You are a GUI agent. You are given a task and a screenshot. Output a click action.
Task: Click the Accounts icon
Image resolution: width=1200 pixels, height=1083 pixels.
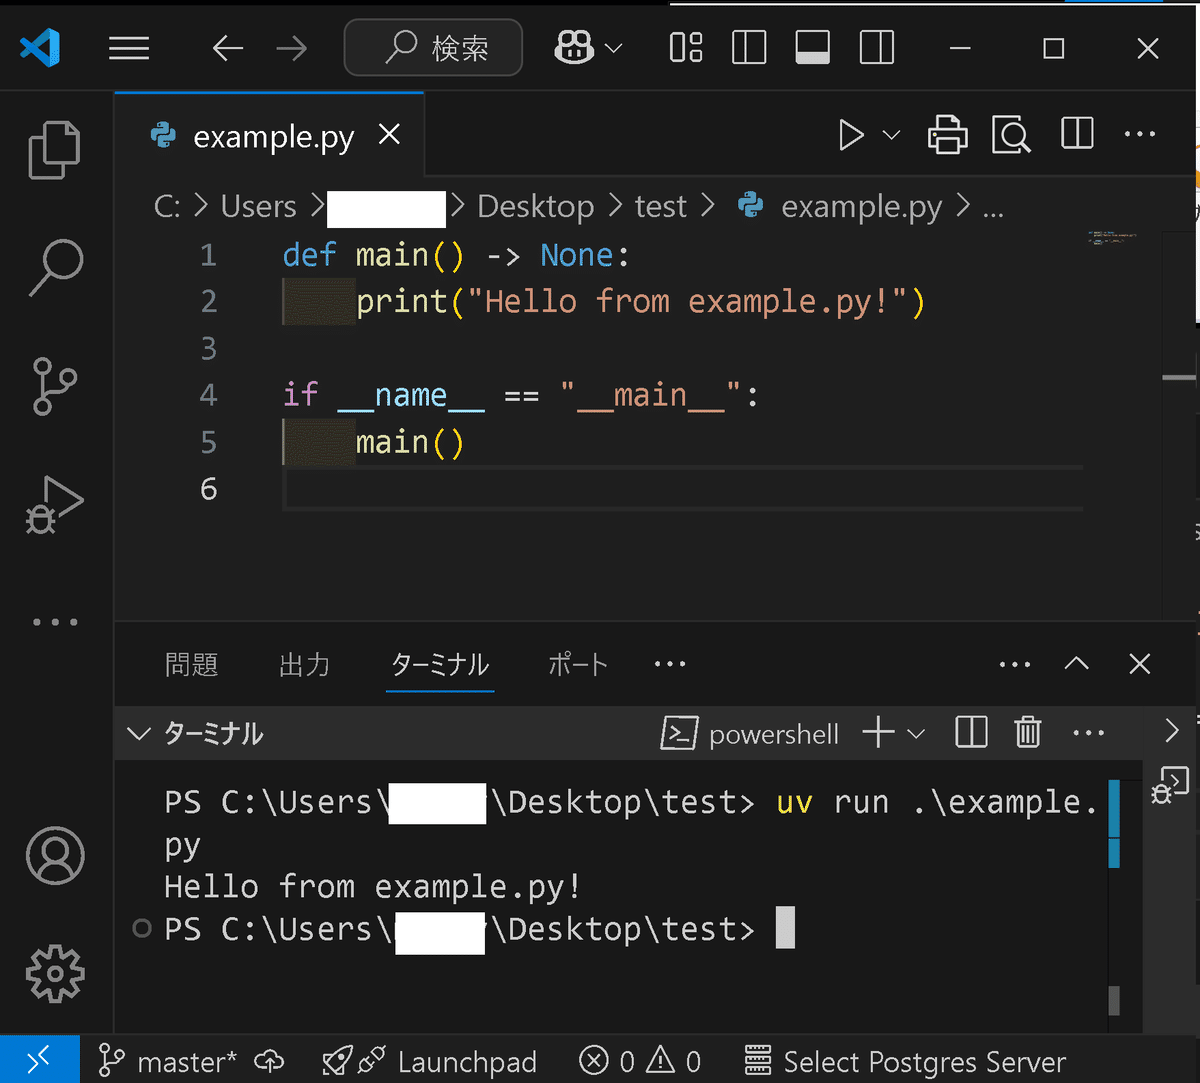tap(55, 855)
